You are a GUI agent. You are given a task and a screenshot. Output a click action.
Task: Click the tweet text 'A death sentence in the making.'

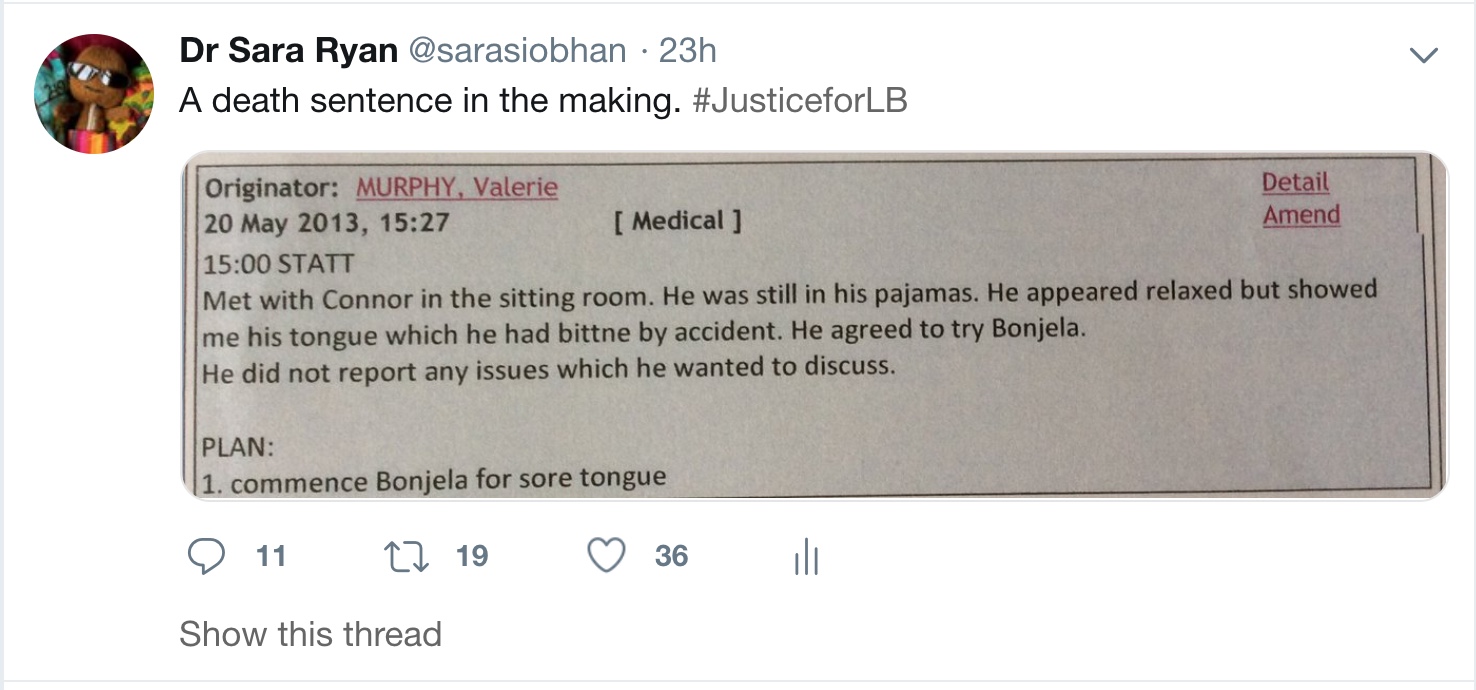pos(430,101)
